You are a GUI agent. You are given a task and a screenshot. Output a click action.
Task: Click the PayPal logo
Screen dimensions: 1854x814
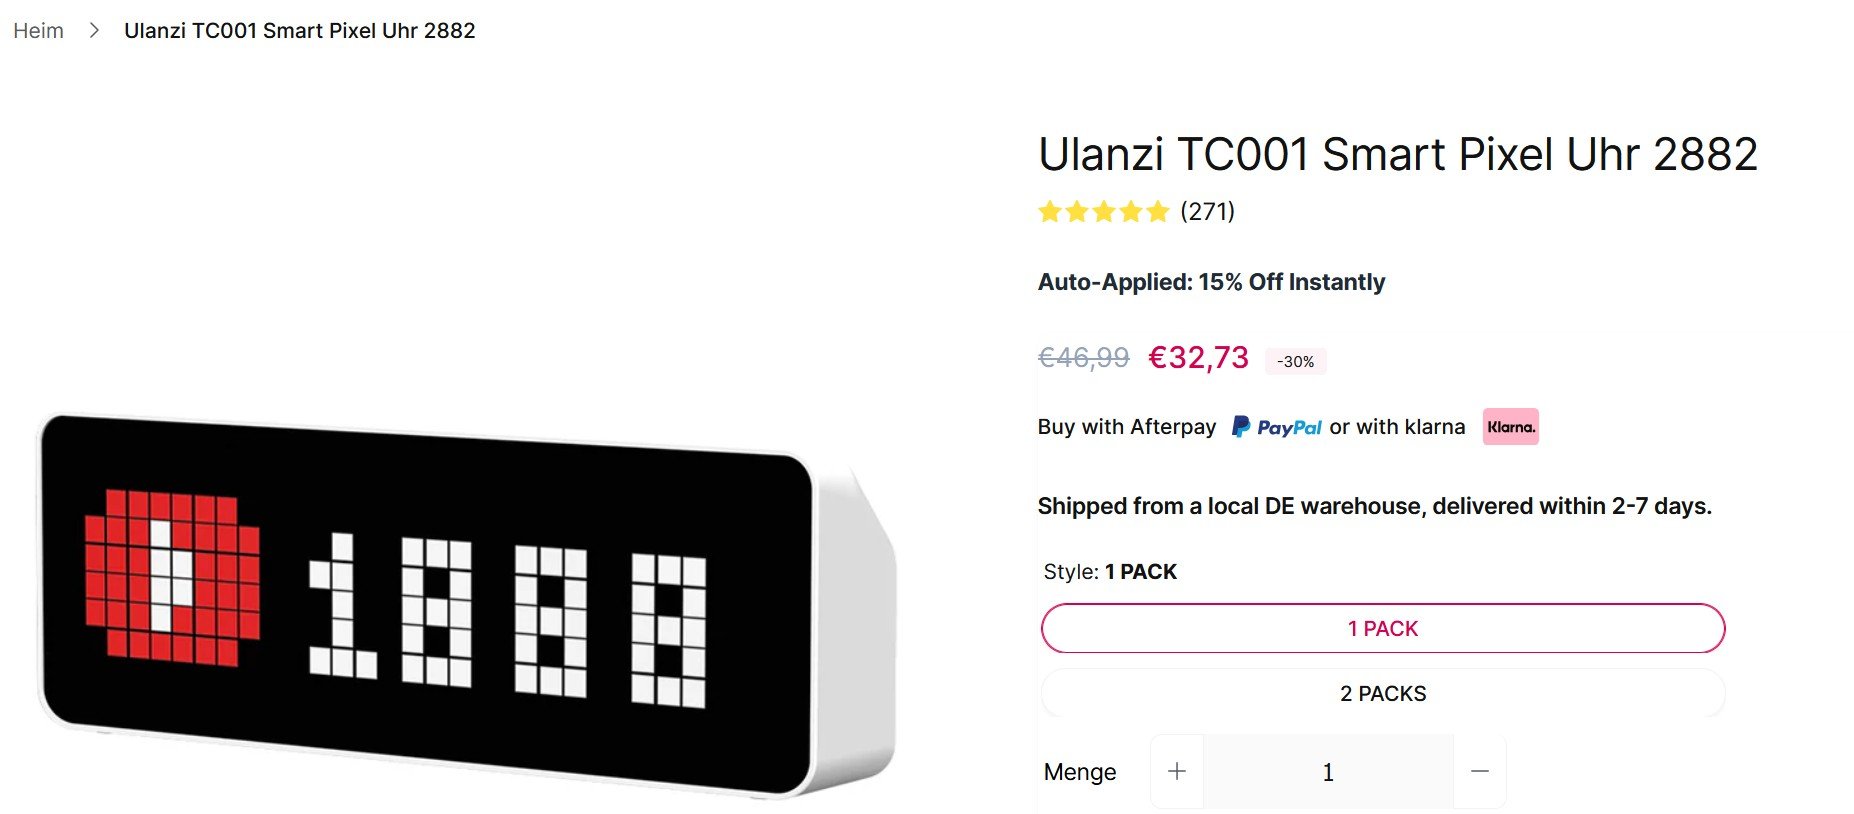1276,427
